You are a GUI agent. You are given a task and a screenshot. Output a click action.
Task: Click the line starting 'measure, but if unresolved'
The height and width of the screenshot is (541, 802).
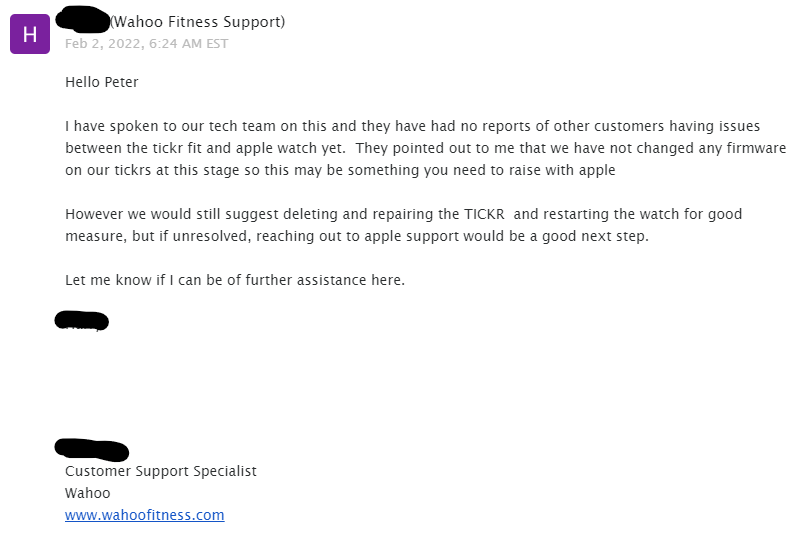click(x=357, y=236)
